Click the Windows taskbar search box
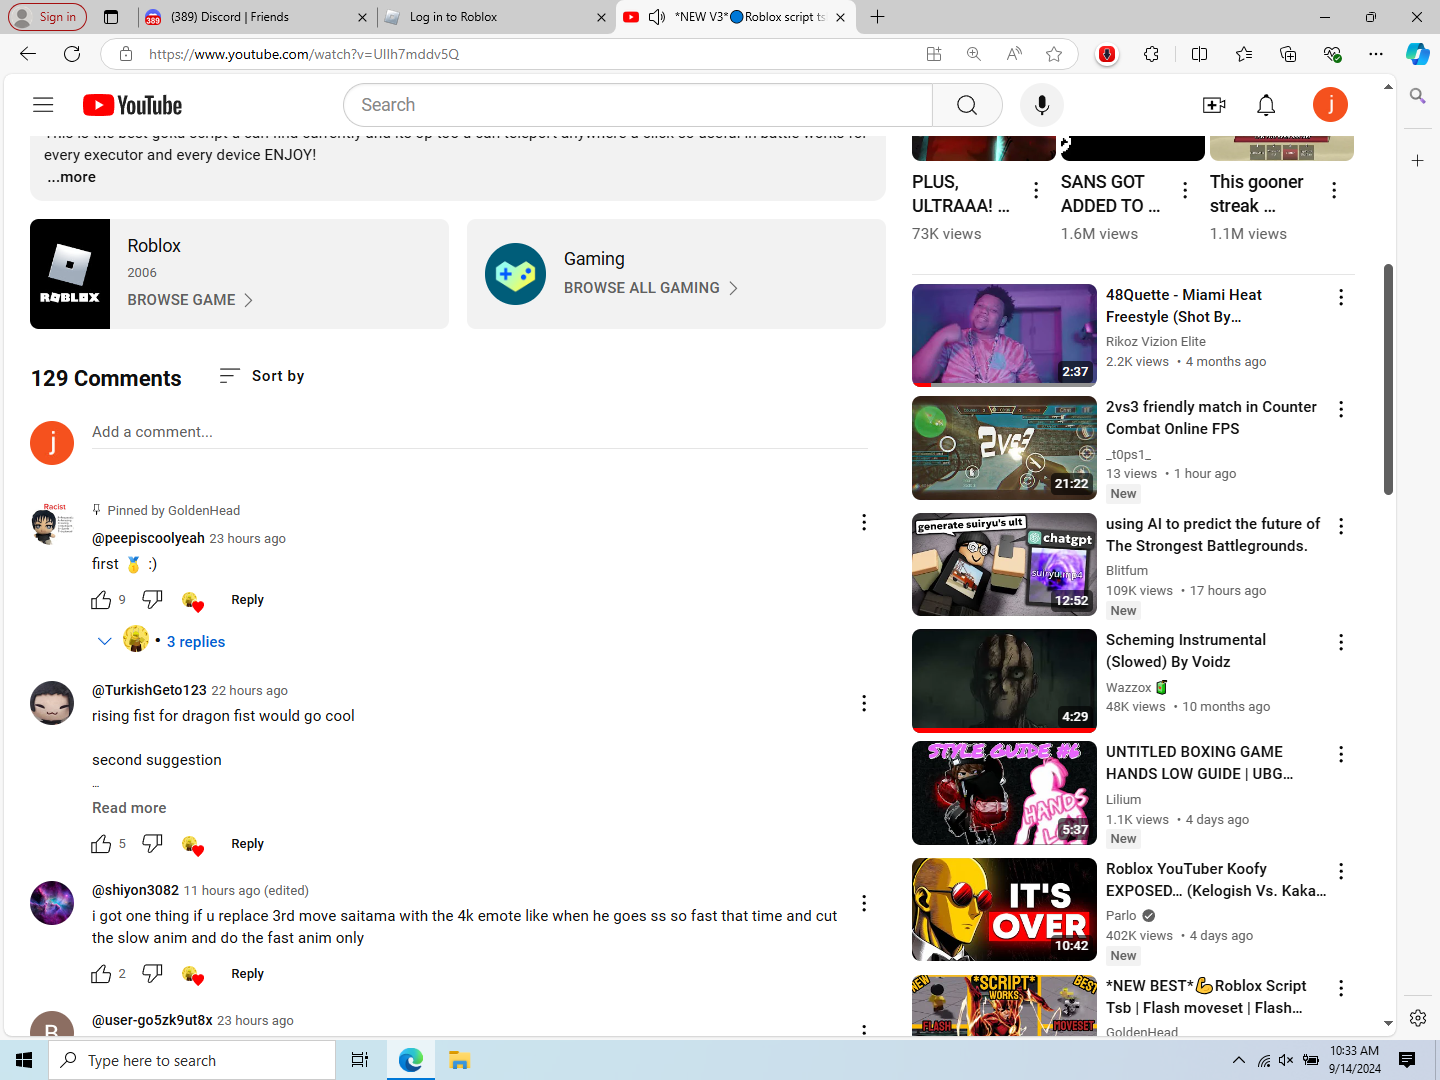This screenshot has height=1080, width=1440. pos(192,1060)
